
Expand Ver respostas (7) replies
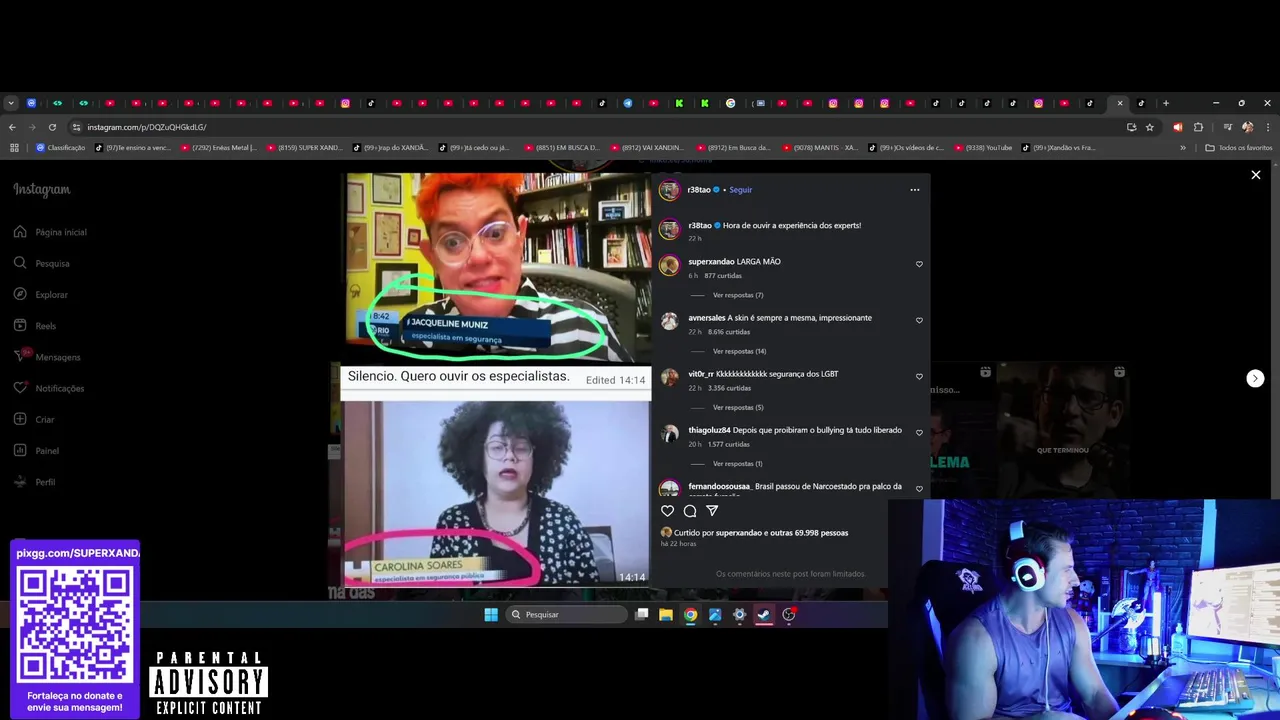(x=738, y=295)
